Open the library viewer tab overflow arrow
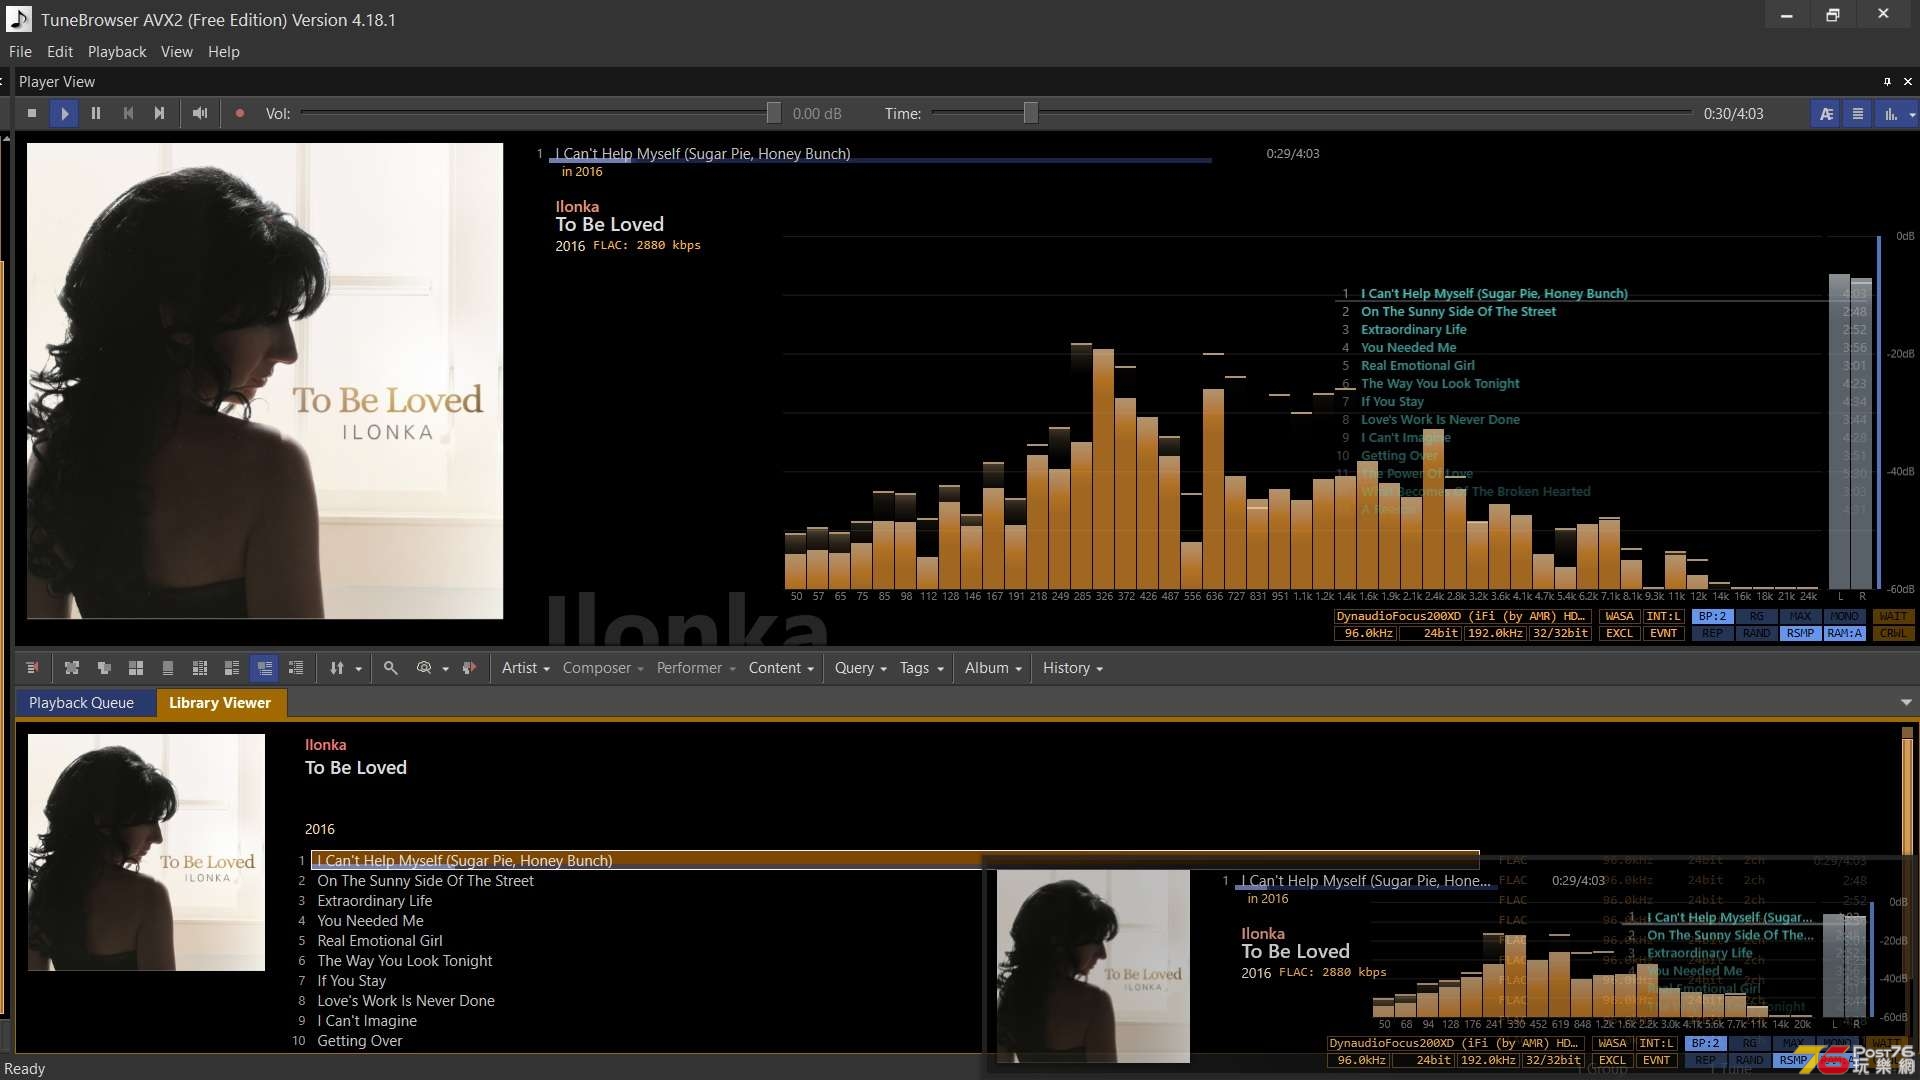The width and height of the screenshot is (1920, 1080). 1906,703
